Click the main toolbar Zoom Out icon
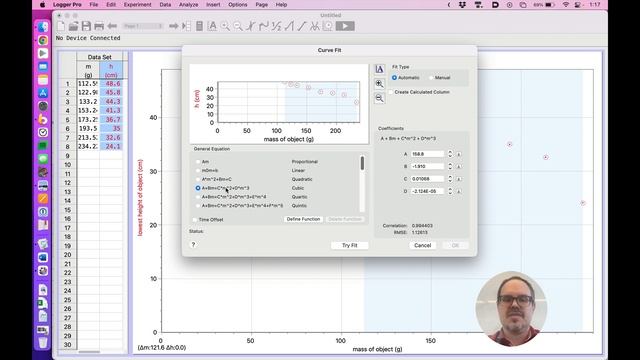Screen dimensions: 640x360 (238, 26)
